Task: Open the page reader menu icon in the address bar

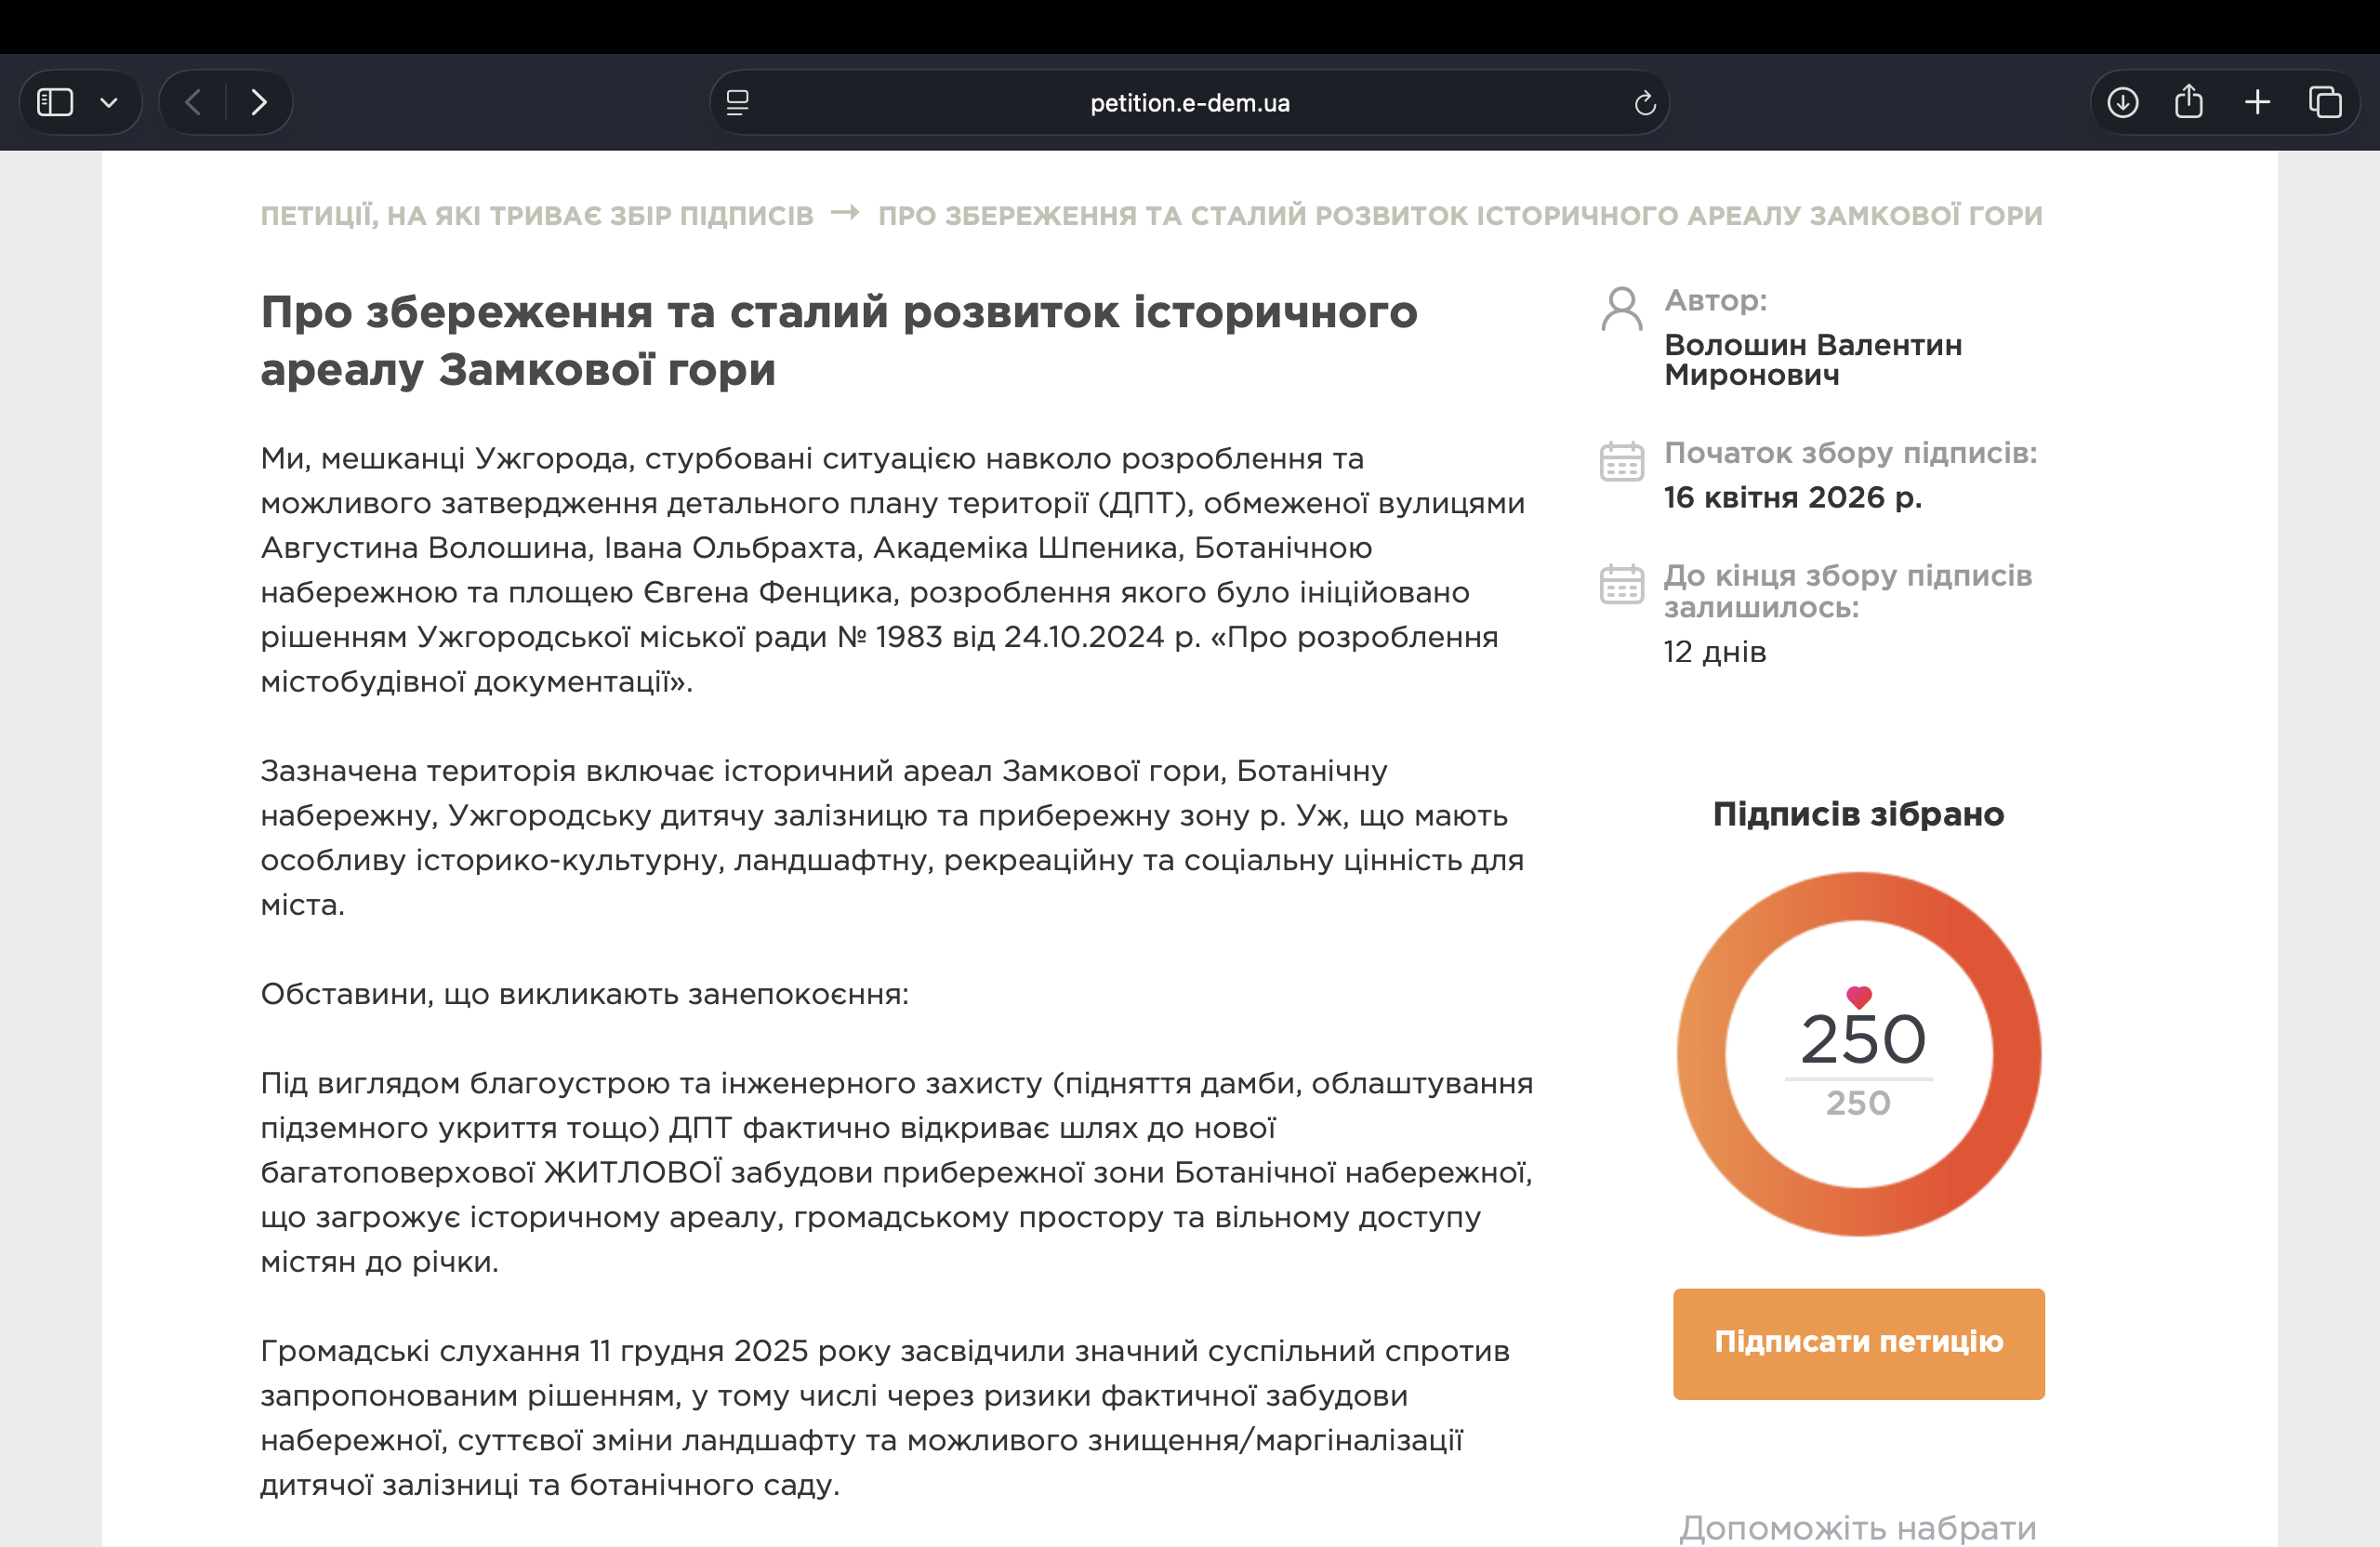Action: (737, 102)
